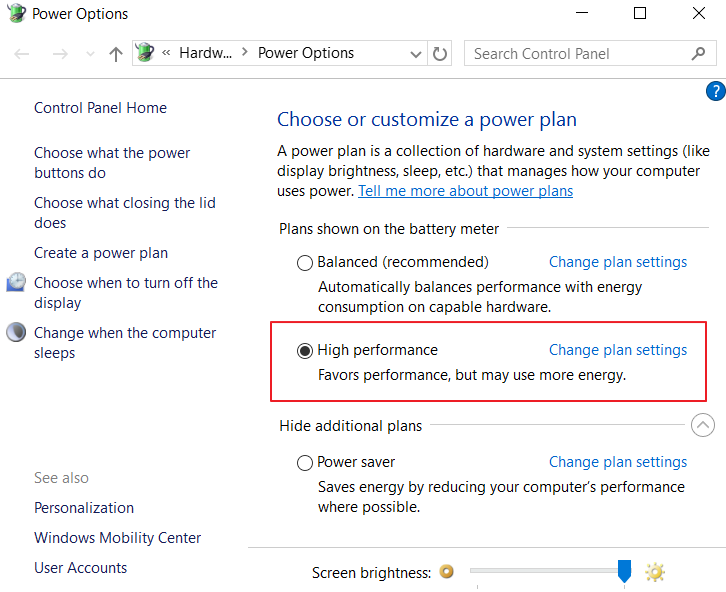
Task: Collapse Hide additional plans chevron
Action: pyautogui.click(x=702, y=425)
